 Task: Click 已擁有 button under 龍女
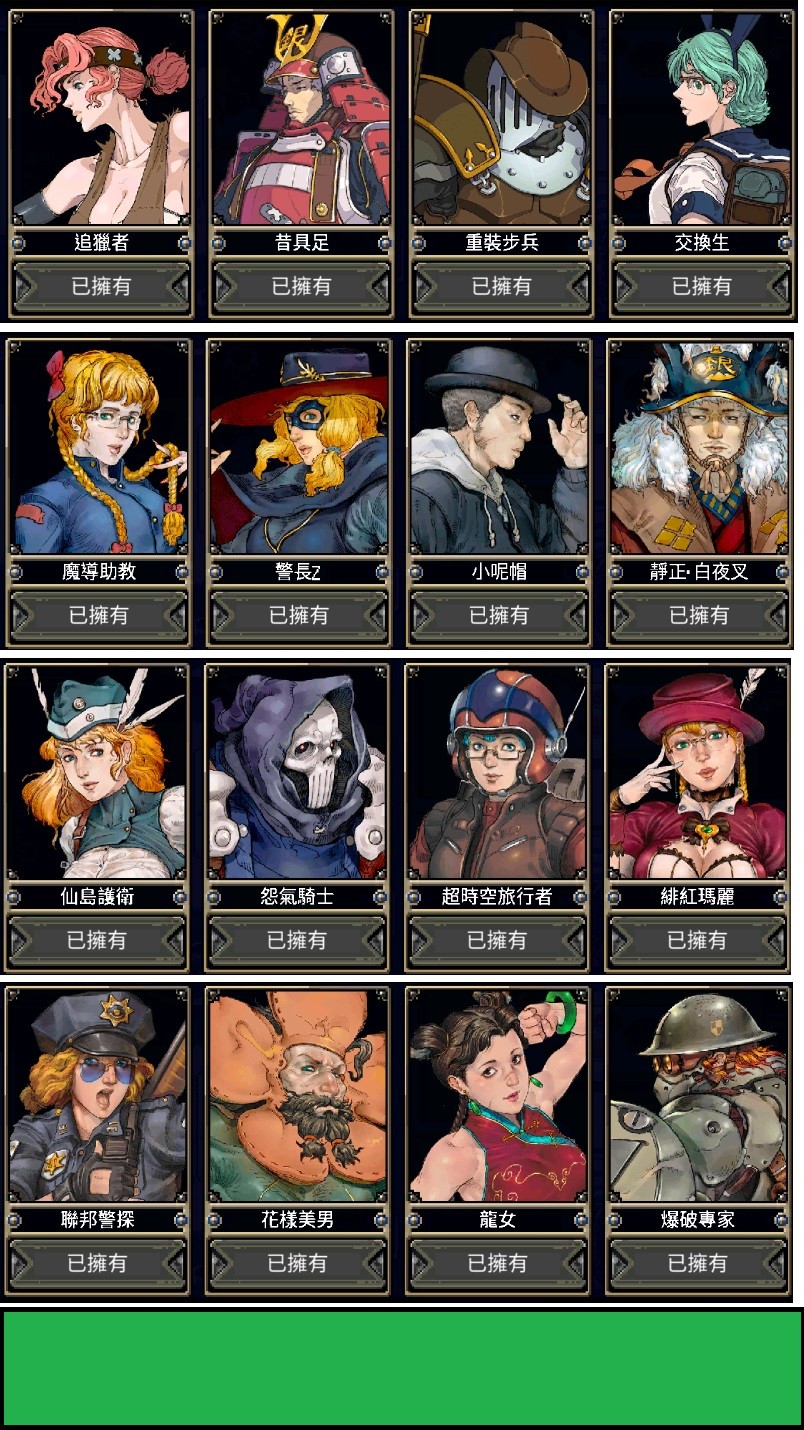[497, 1264]
